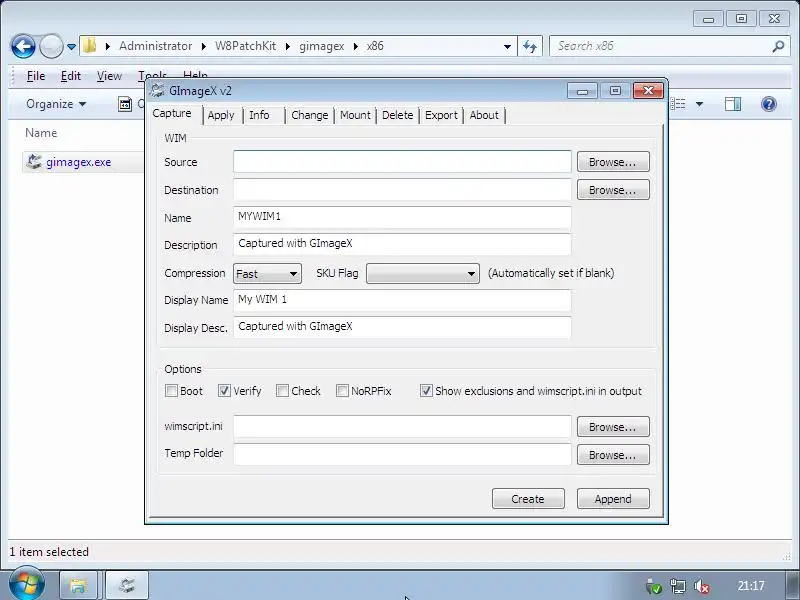Click the Create button
Viewport: 800px width, 600px height.
(x=528, y=498)
